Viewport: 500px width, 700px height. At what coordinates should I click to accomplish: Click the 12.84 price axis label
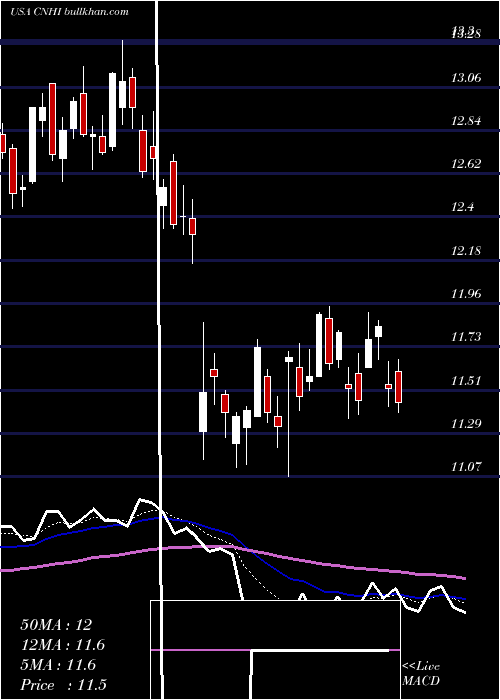466,121
